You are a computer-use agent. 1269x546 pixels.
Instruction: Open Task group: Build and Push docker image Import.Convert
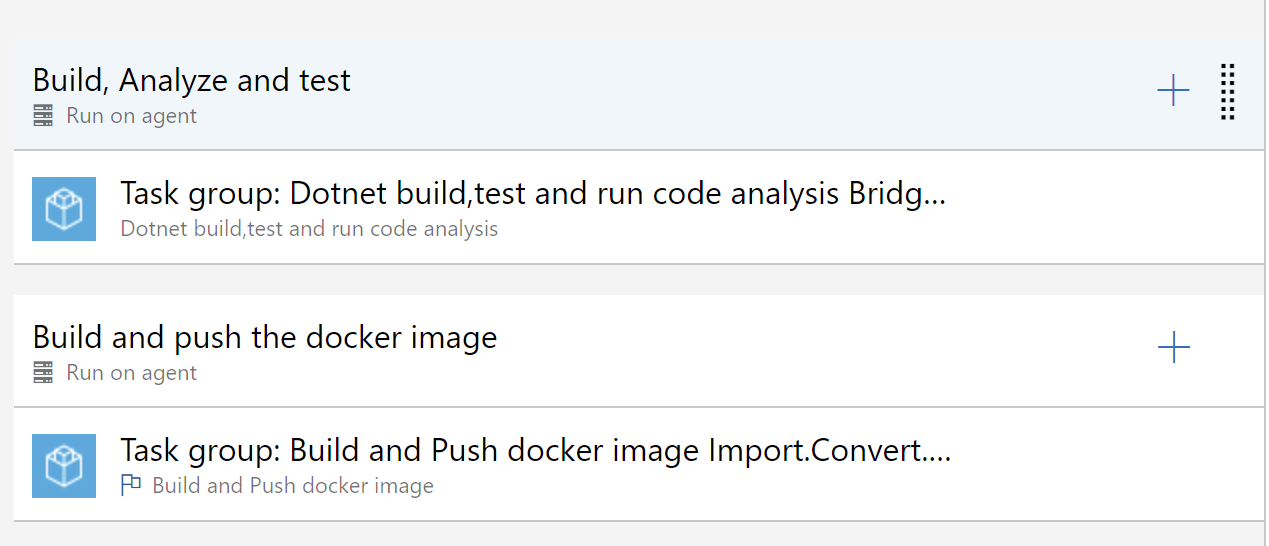536,450
